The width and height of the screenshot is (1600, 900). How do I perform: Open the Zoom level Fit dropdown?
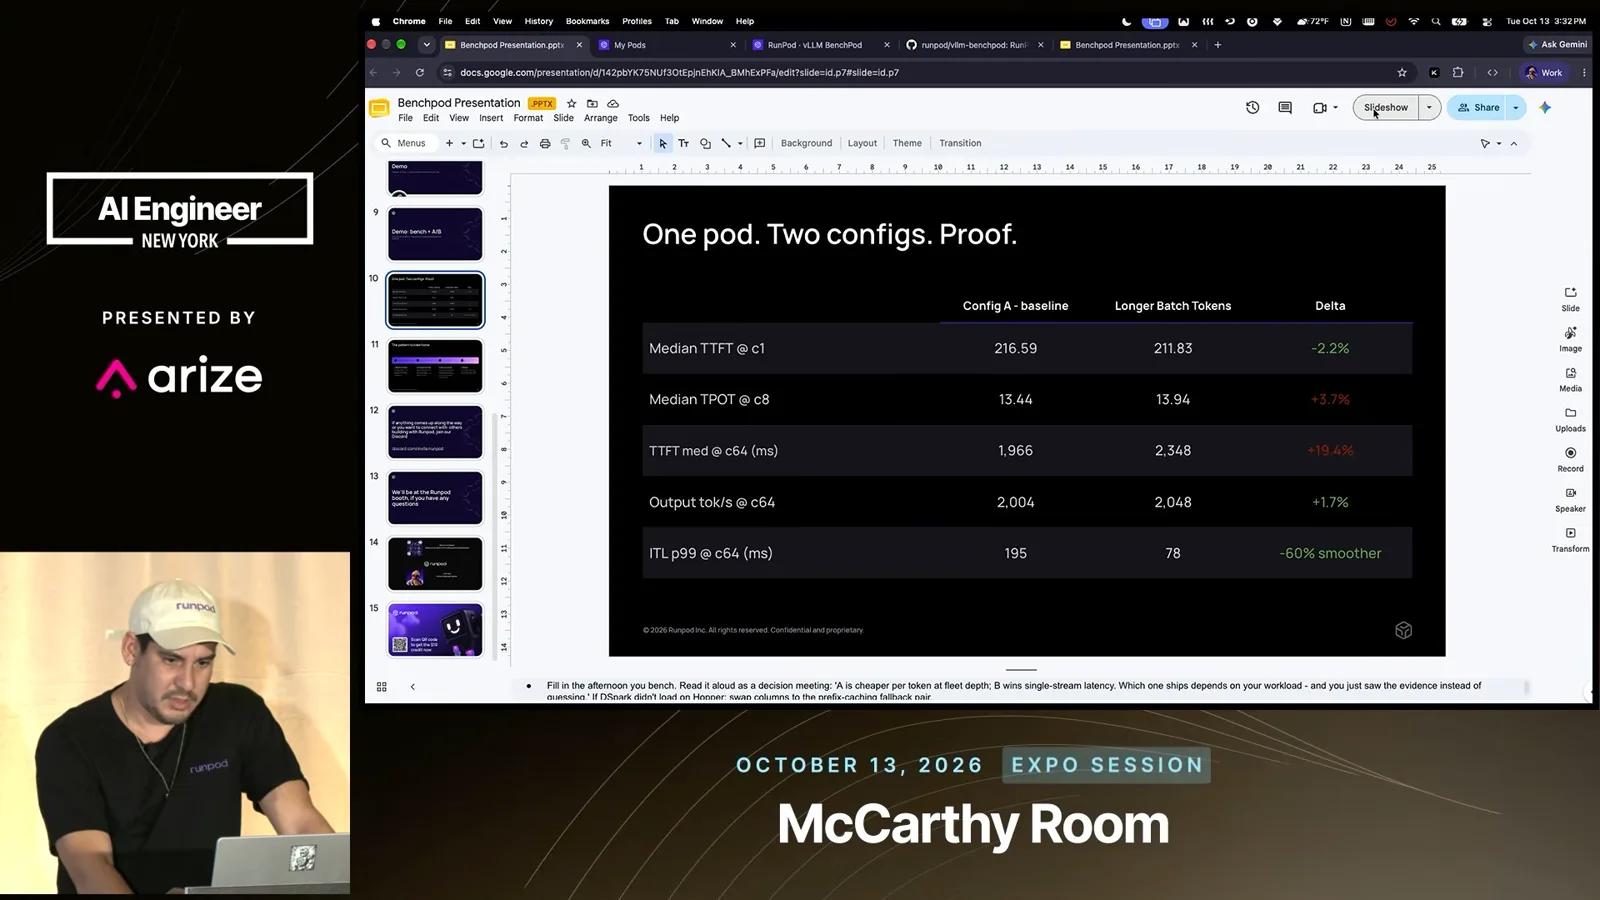tap(621, 143)
